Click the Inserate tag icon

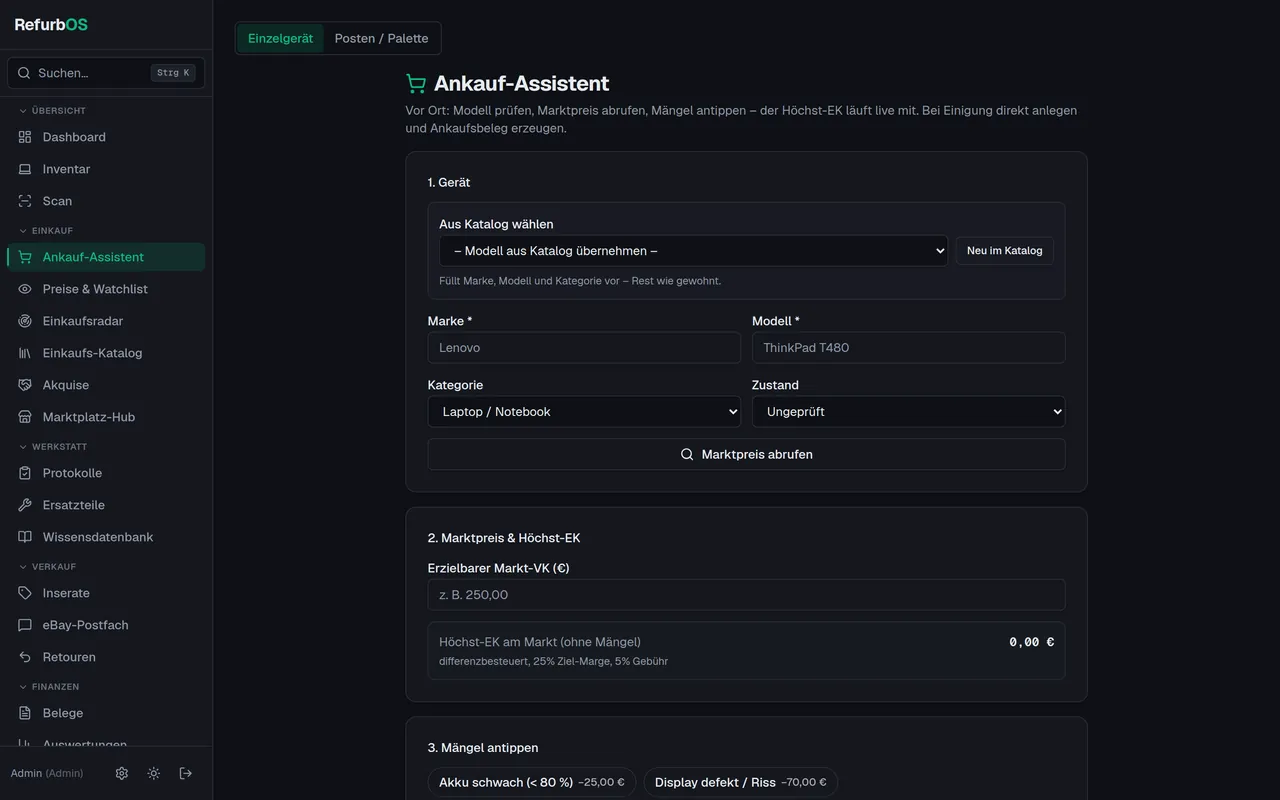pyautogui.click(x=25, y=593)
